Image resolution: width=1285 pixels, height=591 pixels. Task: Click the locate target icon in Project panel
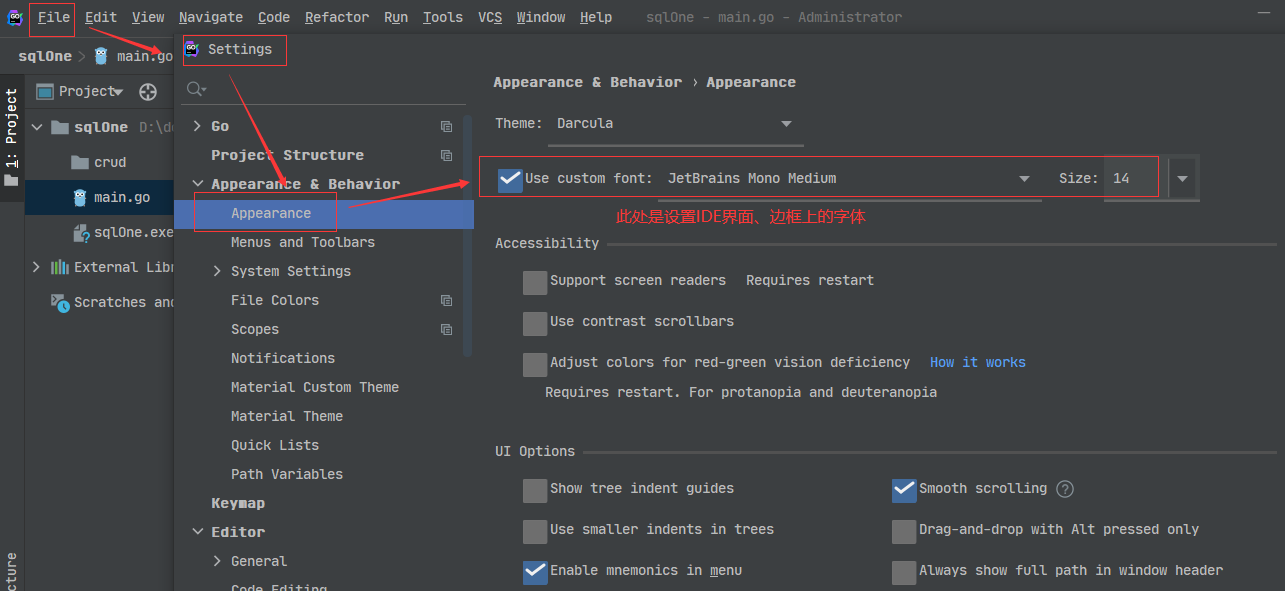(148, 92)
